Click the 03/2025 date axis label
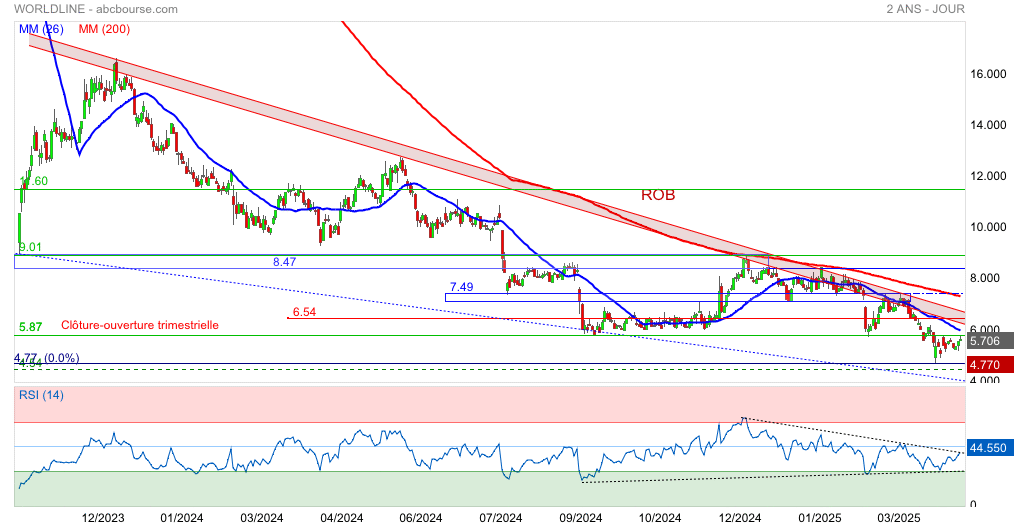The image size is (1014, 528). point(899,518)
